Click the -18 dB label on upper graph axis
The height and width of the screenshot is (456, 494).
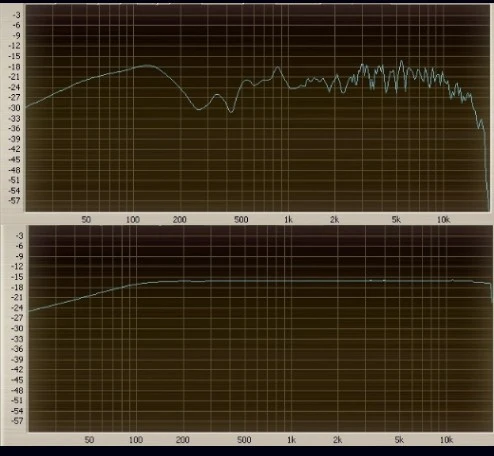[x=16, y=67]
